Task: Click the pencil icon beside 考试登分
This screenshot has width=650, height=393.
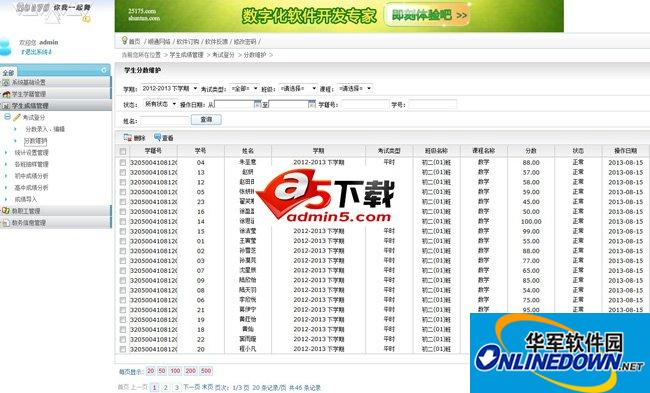Action: 17,117
